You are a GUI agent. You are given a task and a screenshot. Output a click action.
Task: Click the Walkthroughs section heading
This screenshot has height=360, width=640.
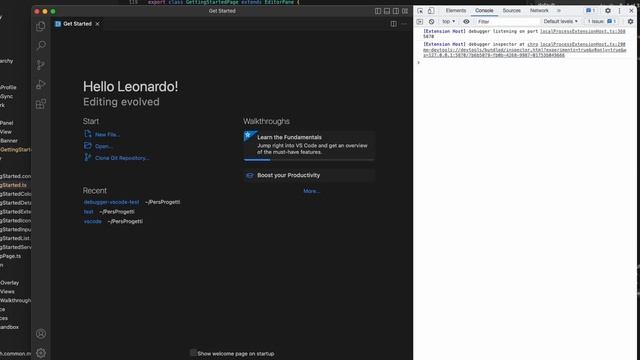point(267,121)
